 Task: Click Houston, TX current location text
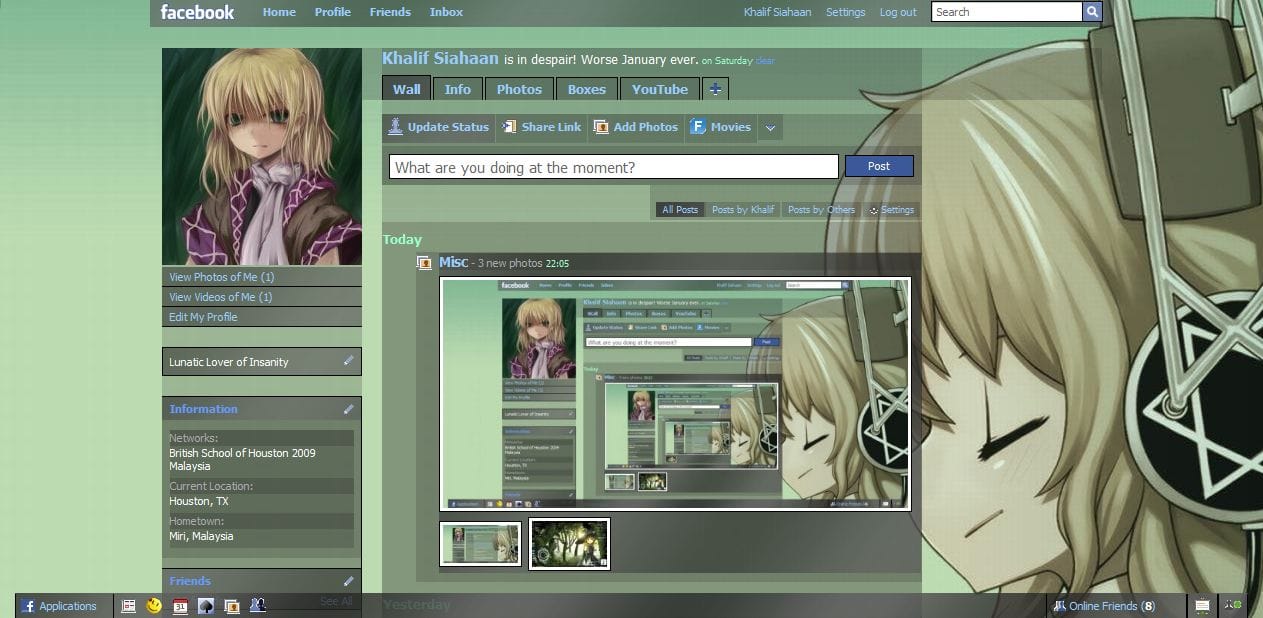(199, 501)
